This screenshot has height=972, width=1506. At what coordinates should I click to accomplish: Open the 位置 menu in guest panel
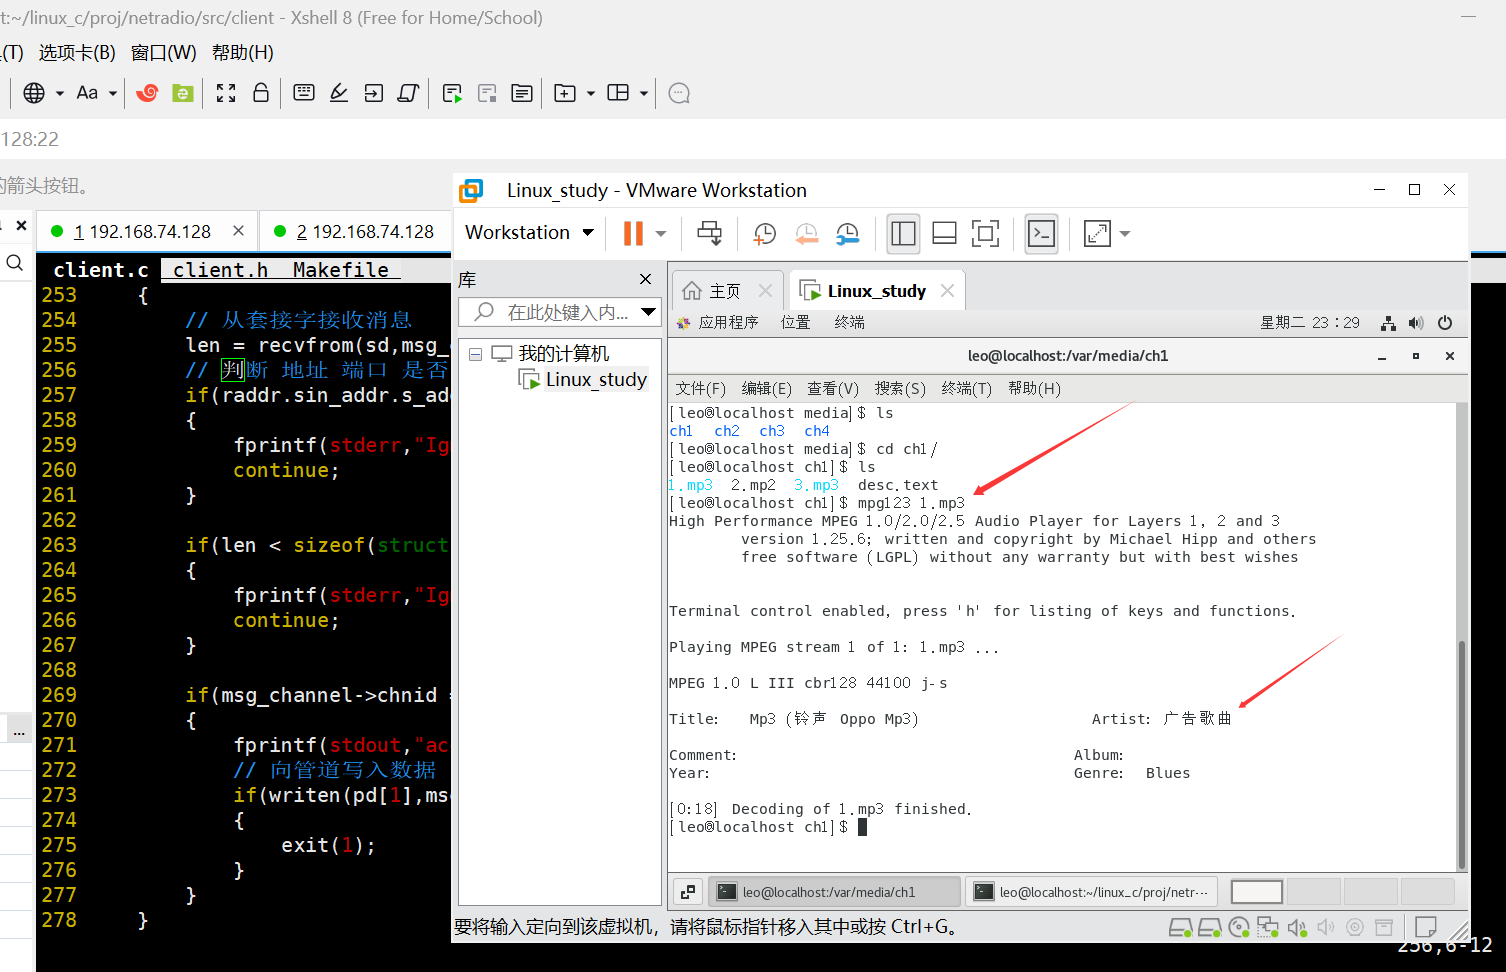(x=796, y=322)
